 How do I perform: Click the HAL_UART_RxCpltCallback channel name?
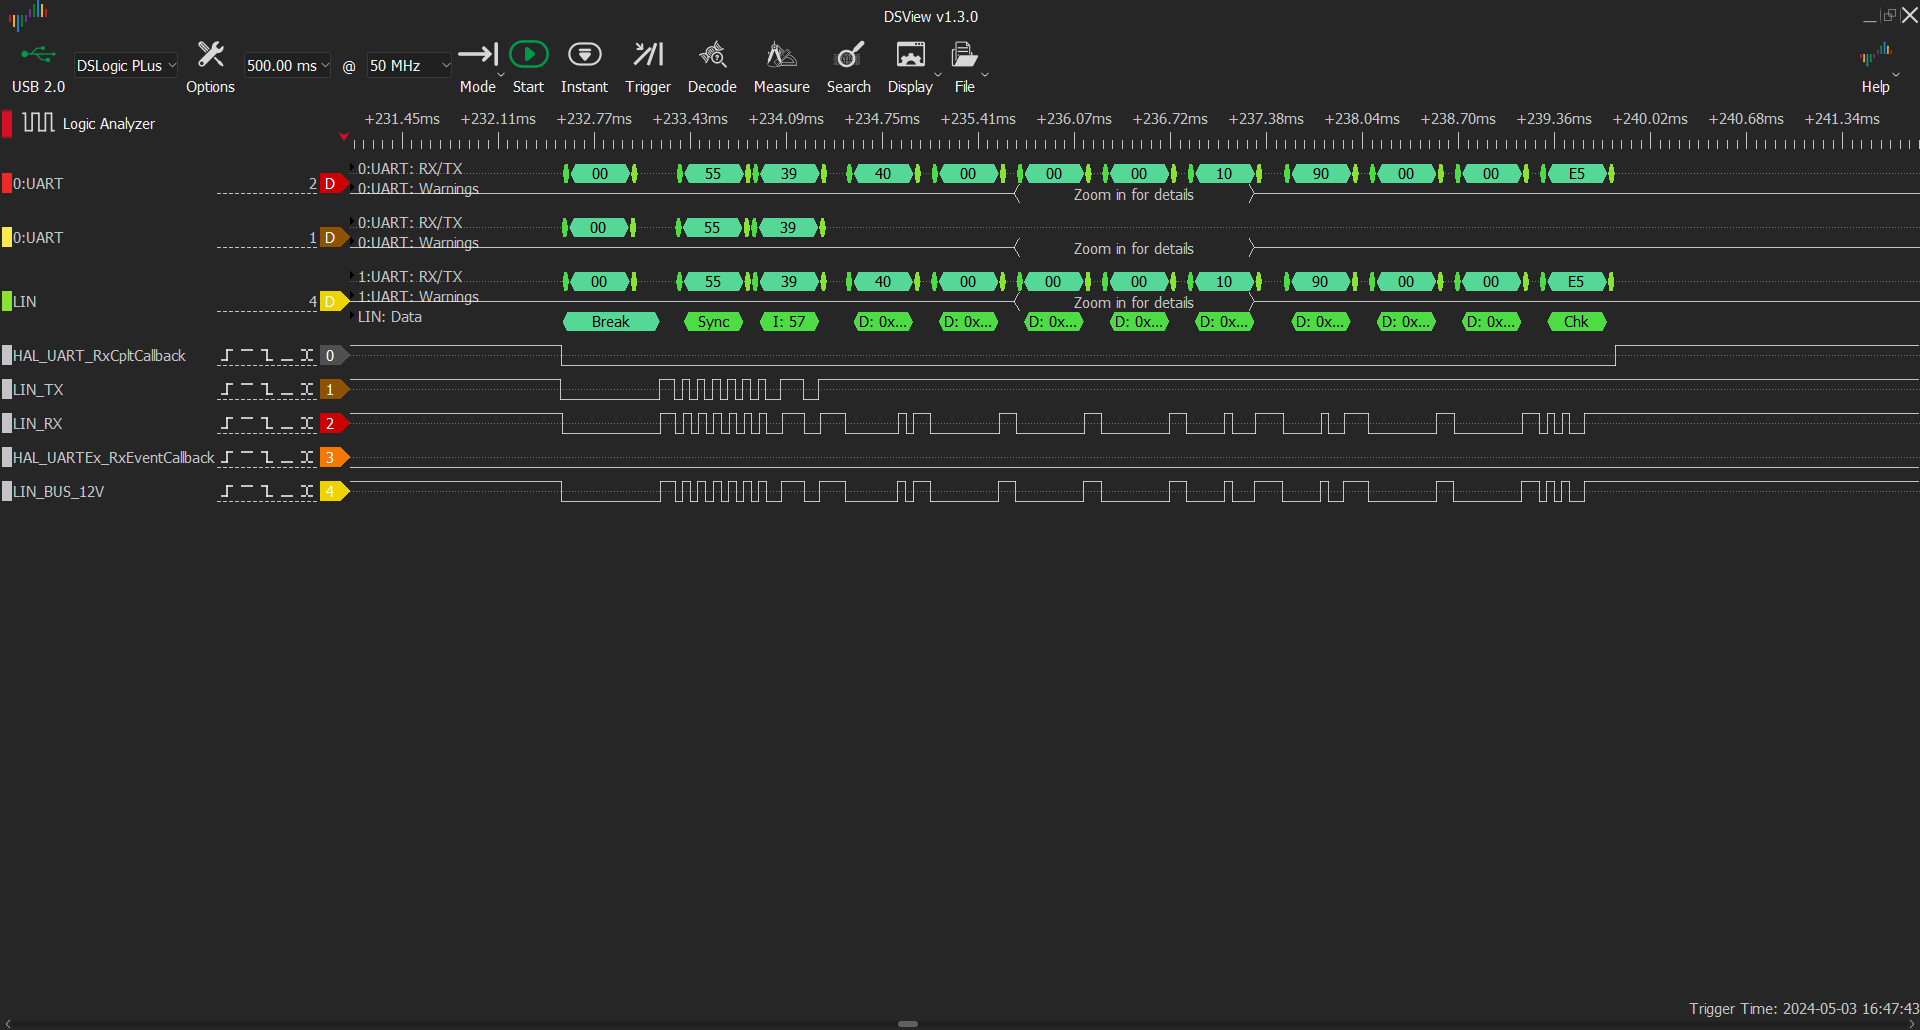(x=99, y=356)
